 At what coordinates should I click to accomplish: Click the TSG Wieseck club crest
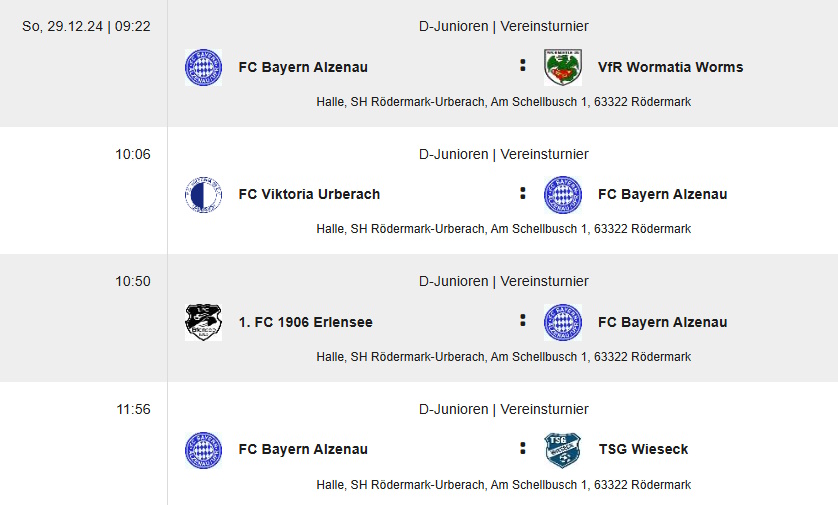tap(563, 450)
